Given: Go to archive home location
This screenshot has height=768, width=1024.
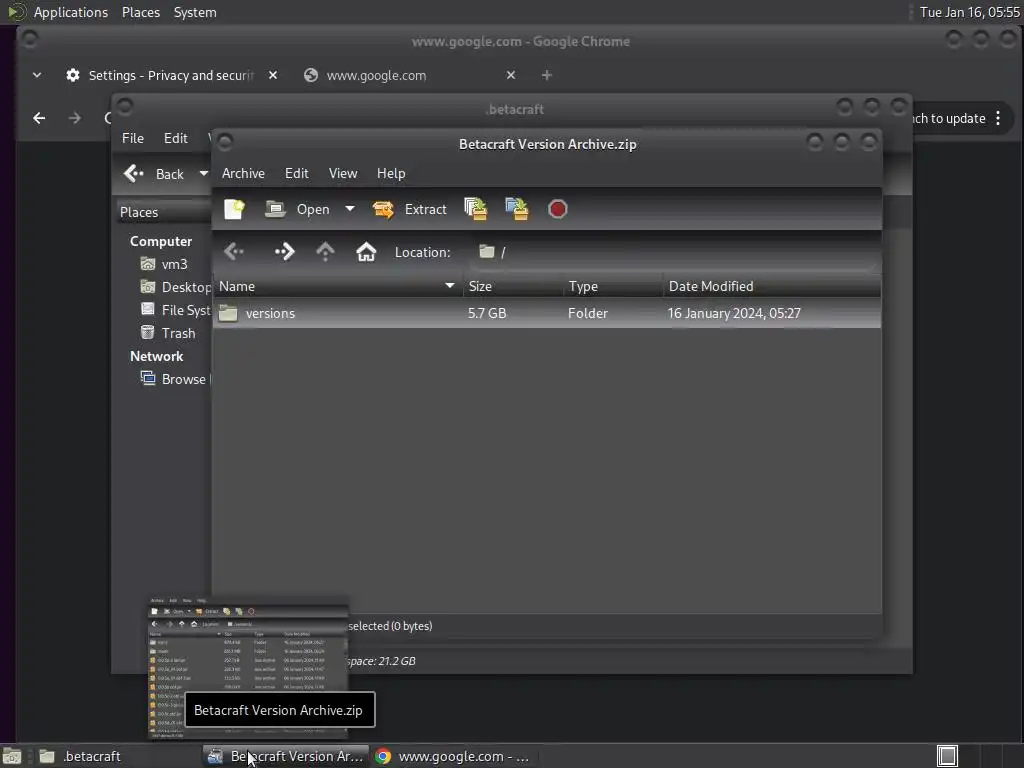Looking at the screenshot, I should pos(366,252).
